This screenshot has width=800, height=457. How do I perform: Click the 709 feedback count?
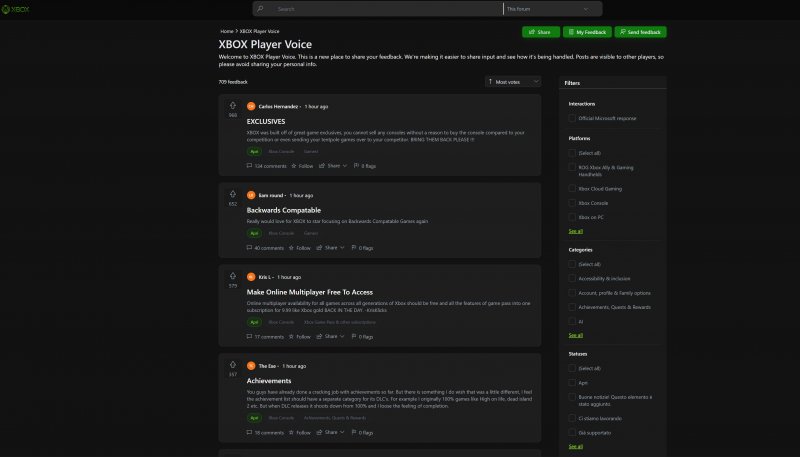point(233,82)
